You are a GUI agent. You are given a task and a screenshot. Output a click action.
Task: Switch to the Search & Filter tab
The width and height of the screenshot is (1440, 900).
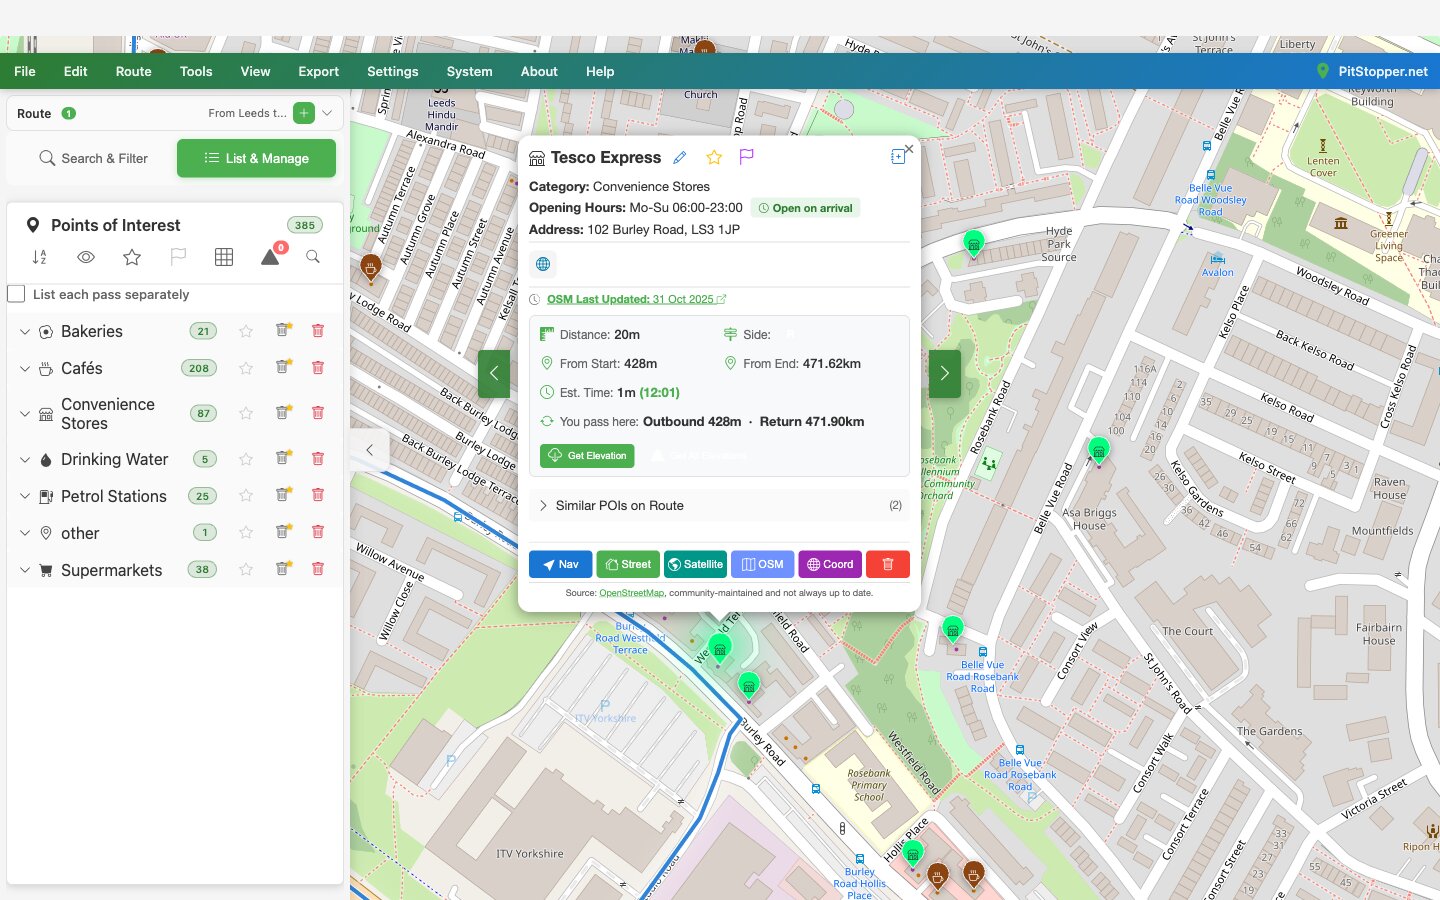tap(93, 158)
